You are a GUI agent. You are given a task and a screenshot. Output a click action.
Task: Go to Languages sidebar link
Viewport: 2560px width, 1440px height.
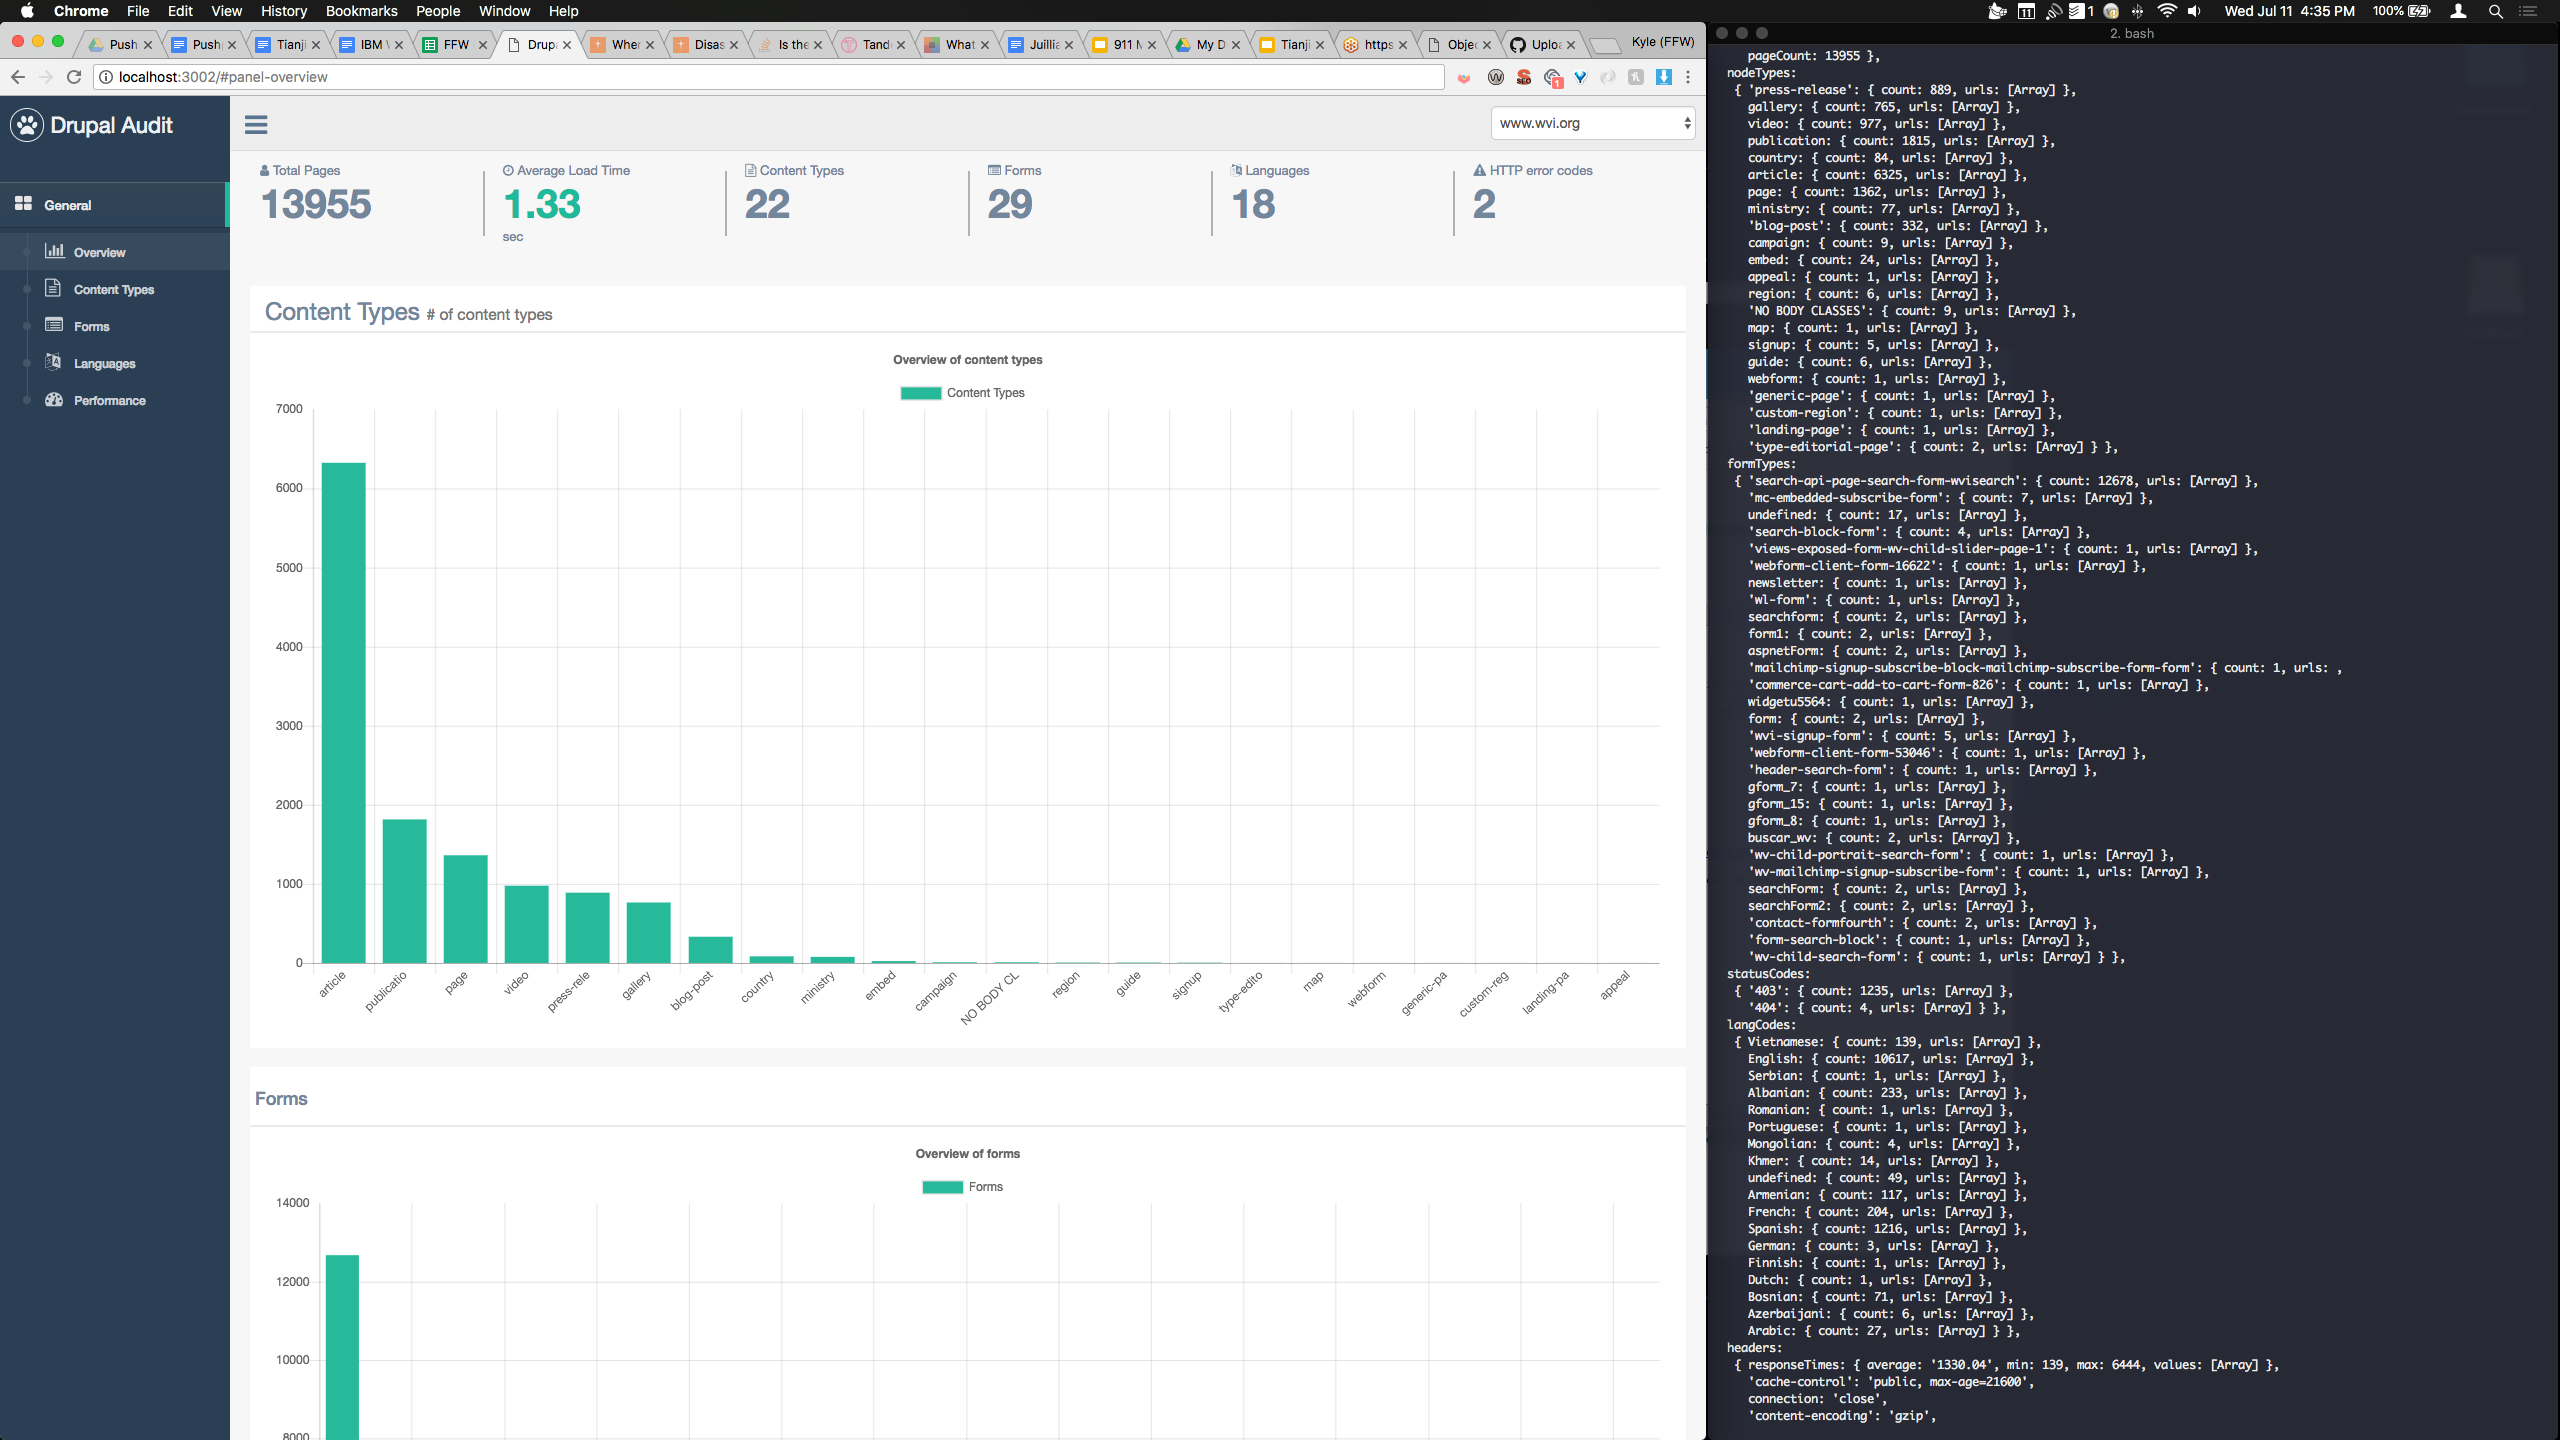pos(105,364)
